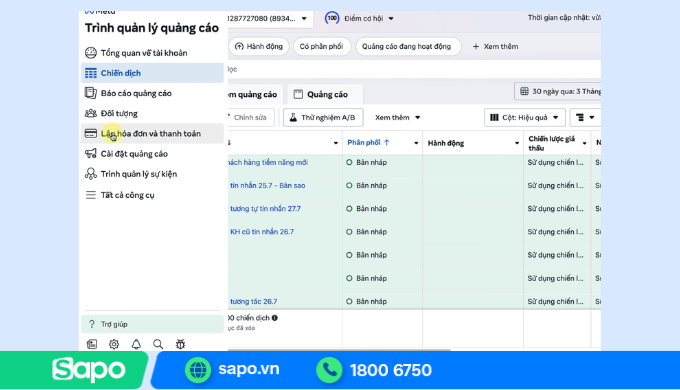Start Thử nghiệm A/B test
The height and width of the screenshot is (390, 680).
pos(323,118)
